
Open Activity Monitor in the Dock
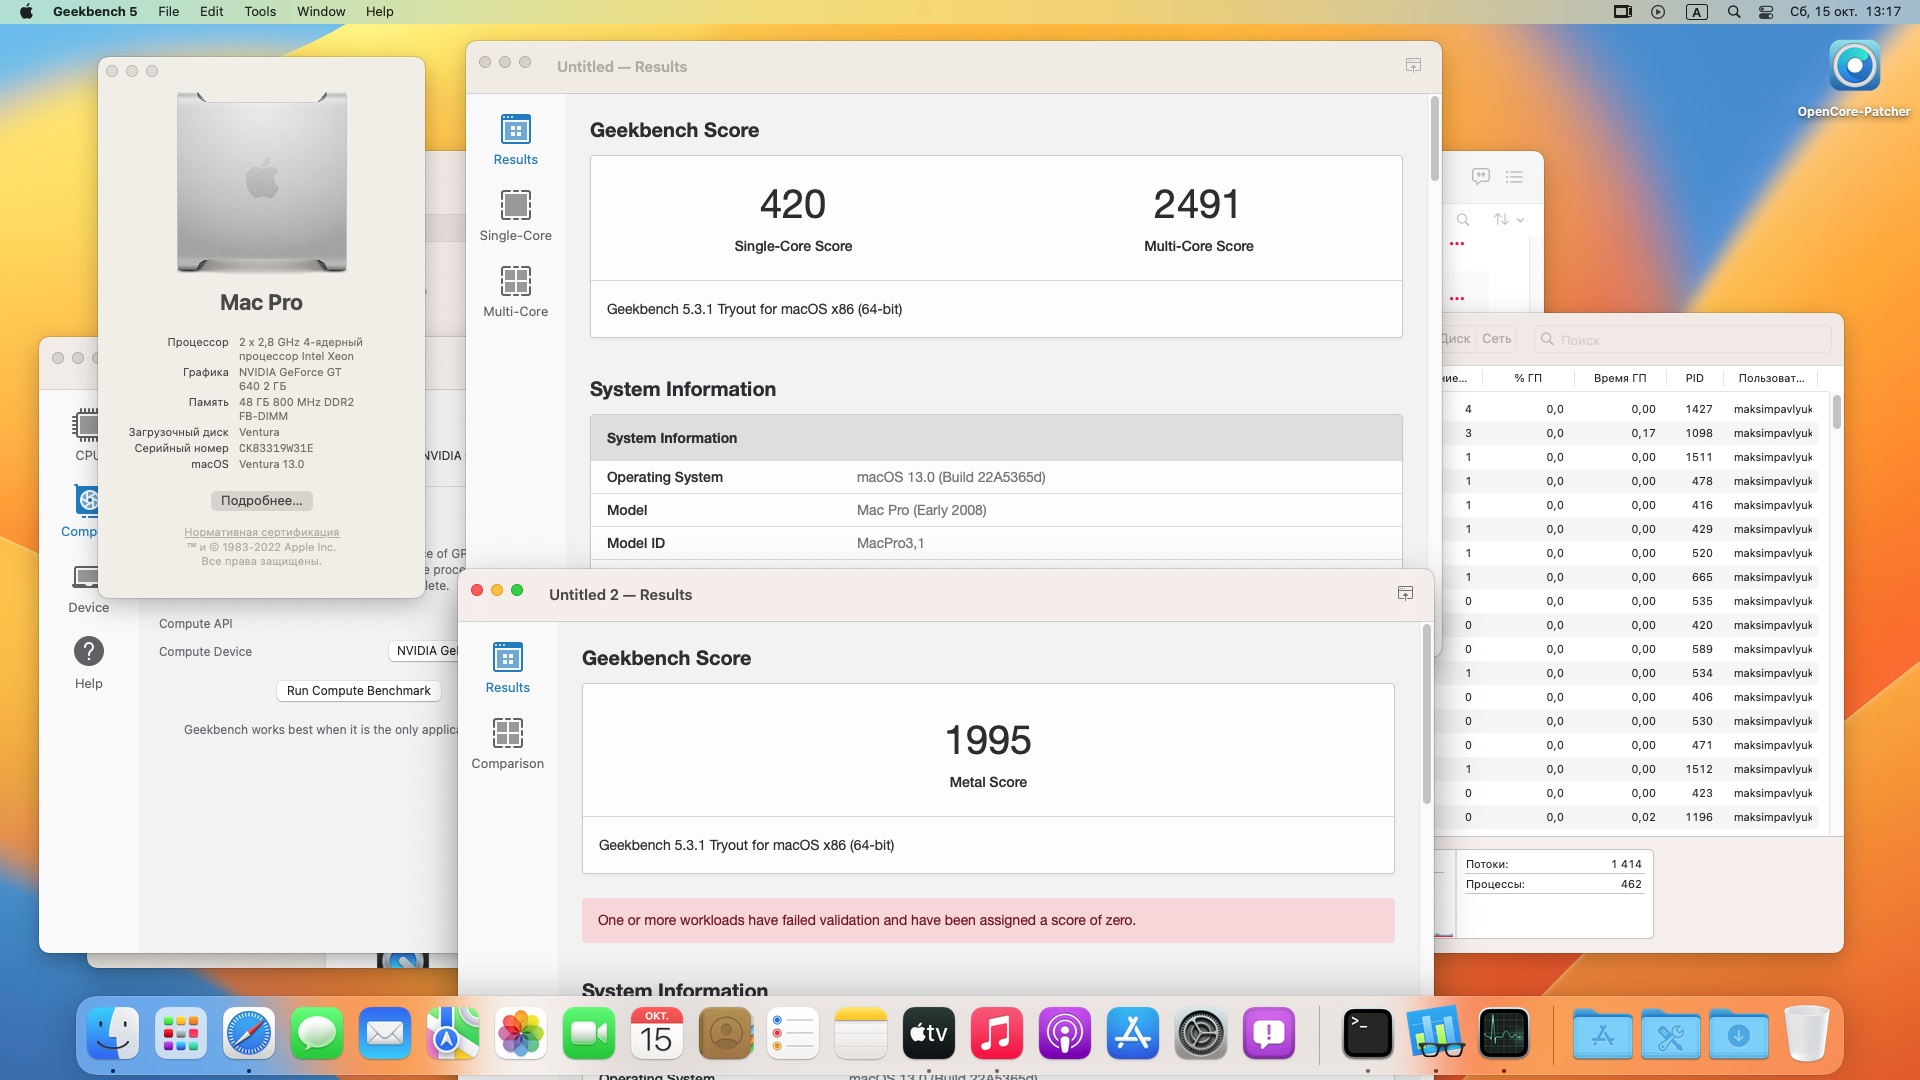[1503, 1034]
